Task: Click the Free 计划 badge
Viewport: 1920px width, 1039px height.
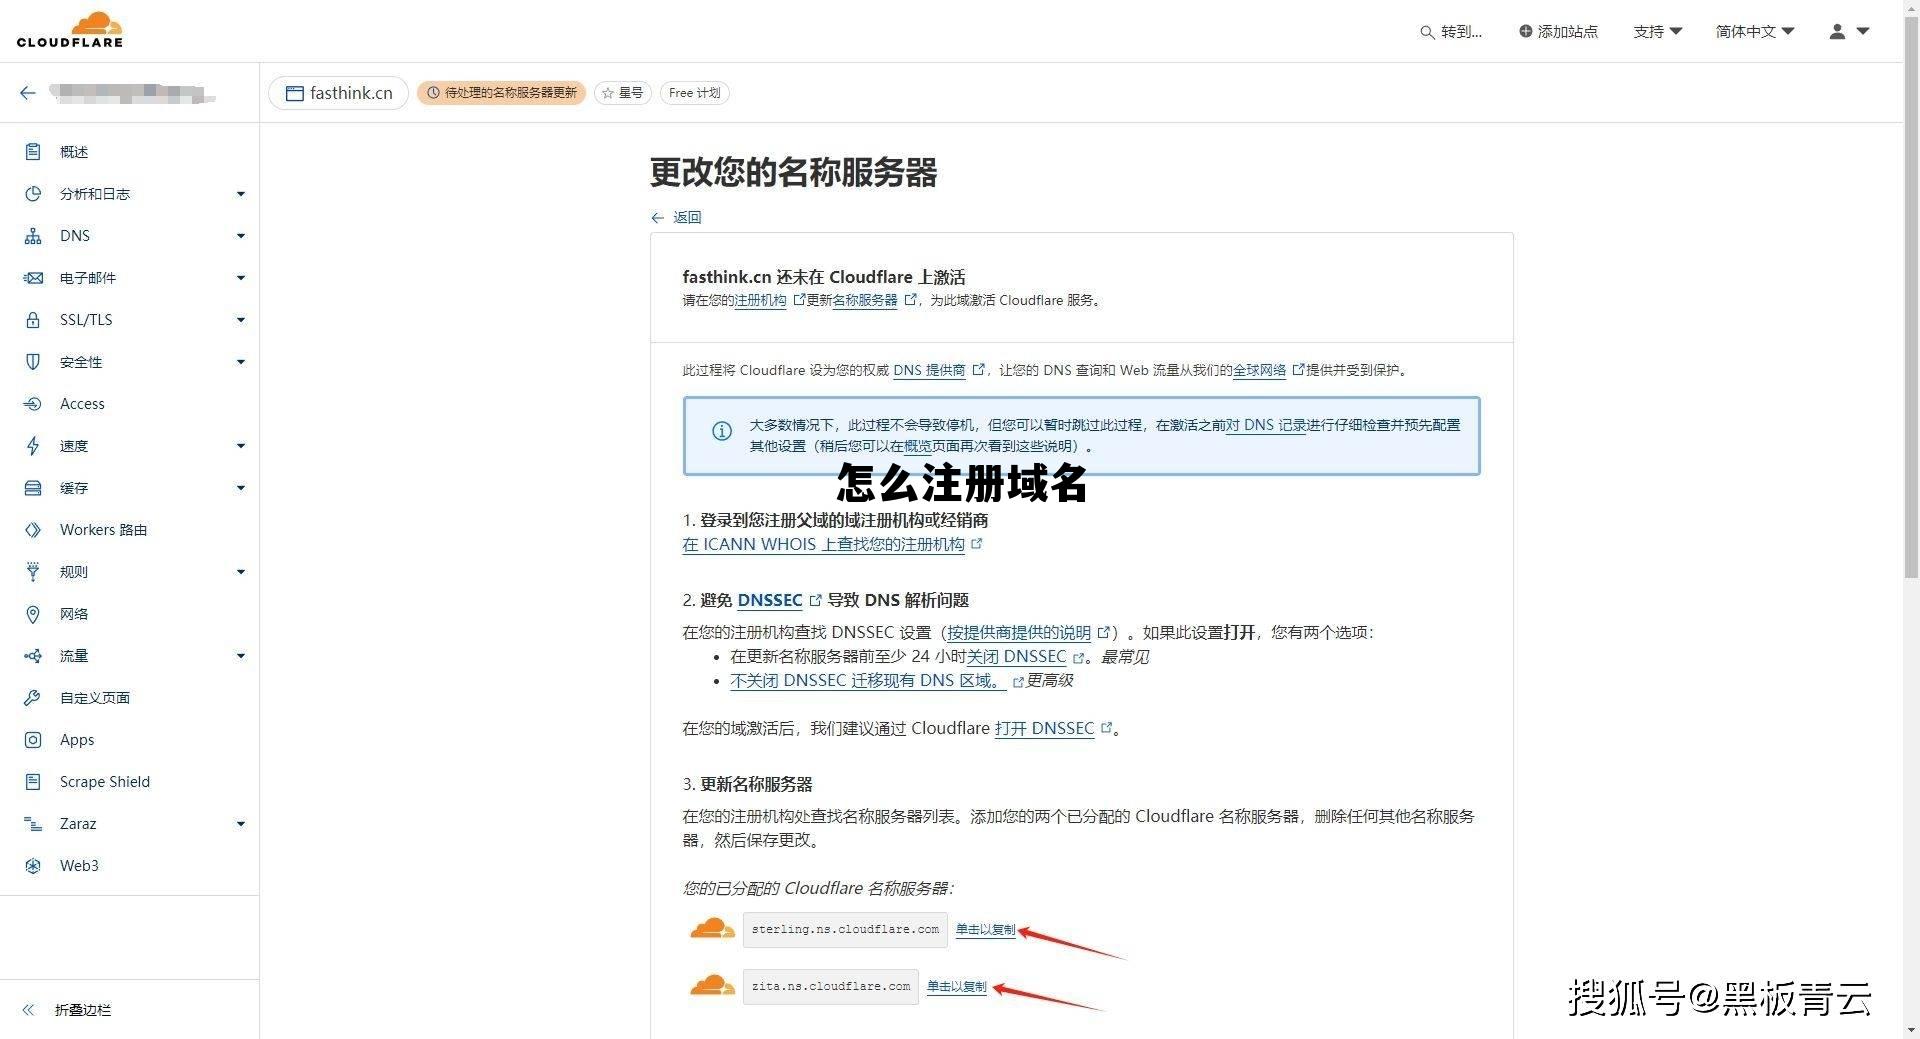Action: [694, 93]
